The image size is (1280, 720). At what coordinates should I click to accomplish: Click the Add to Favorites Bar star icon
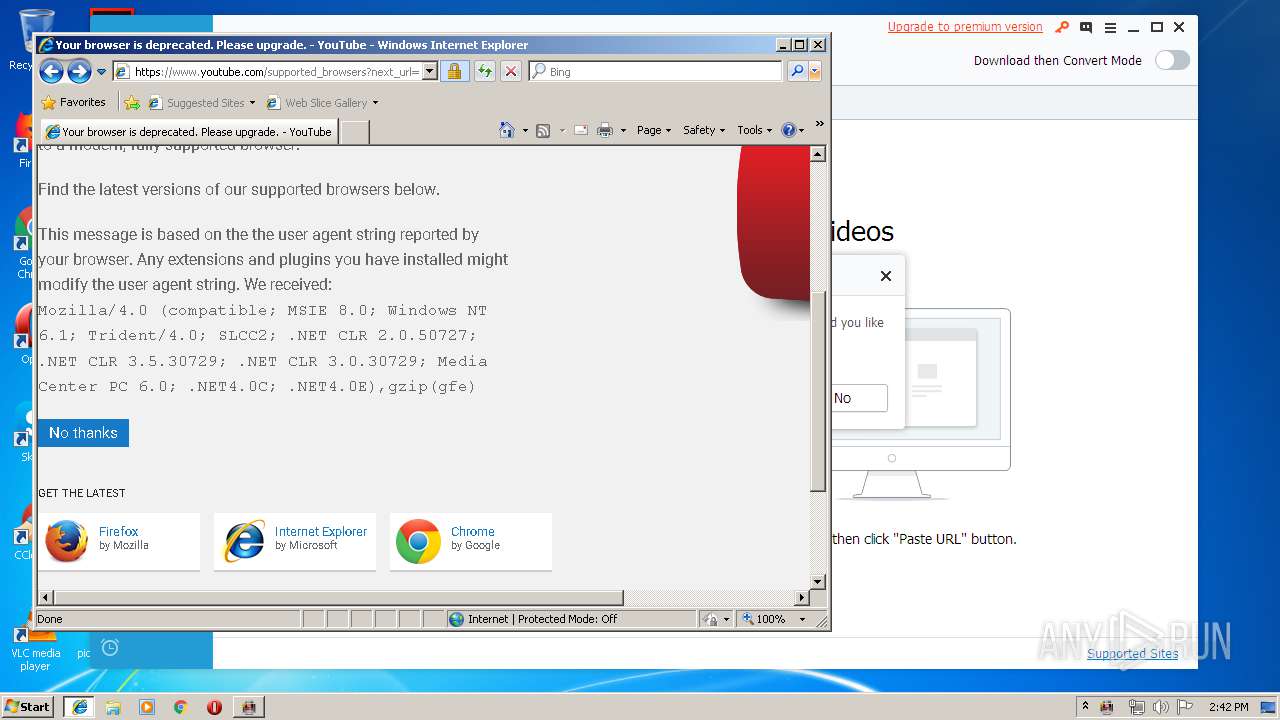pos(132,102)
